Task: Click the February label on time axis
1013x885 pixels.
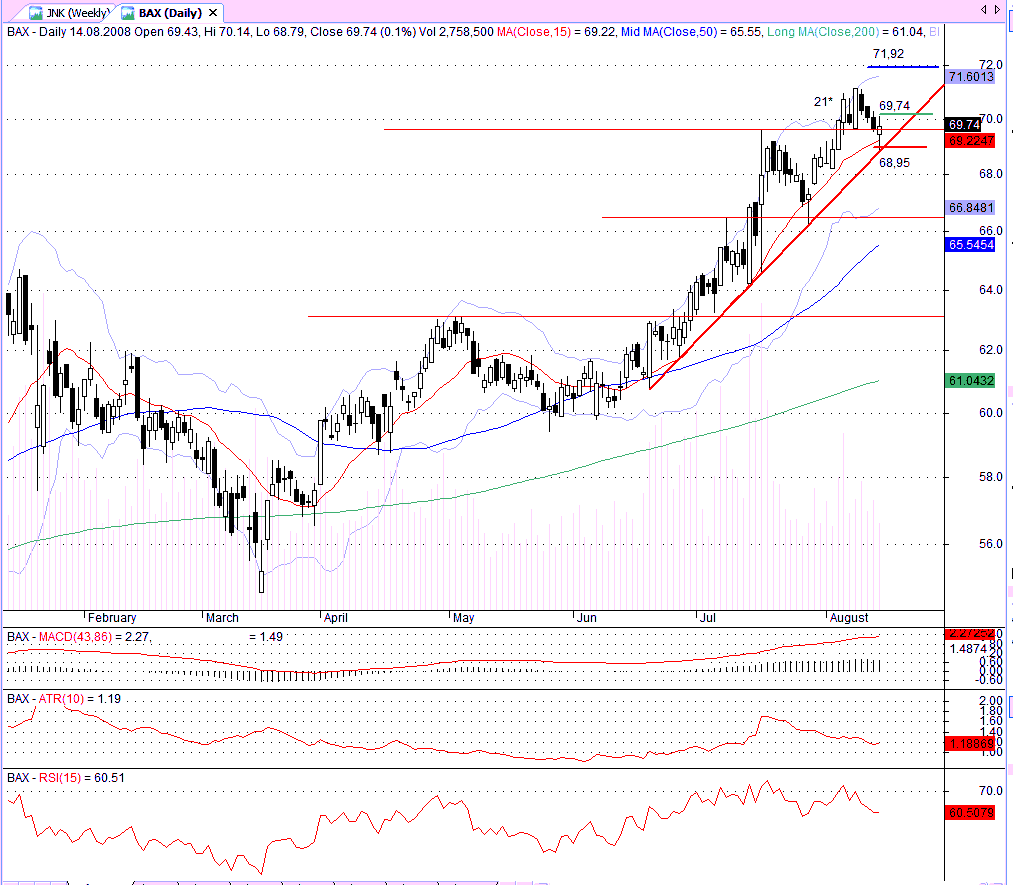Action: coord(112,618)
